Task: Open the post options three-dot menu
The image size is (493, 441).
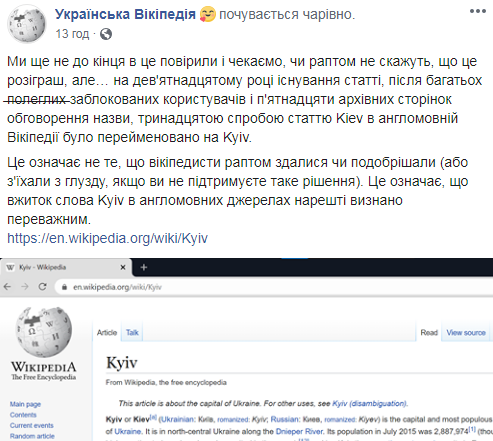Action: point(478,11)
